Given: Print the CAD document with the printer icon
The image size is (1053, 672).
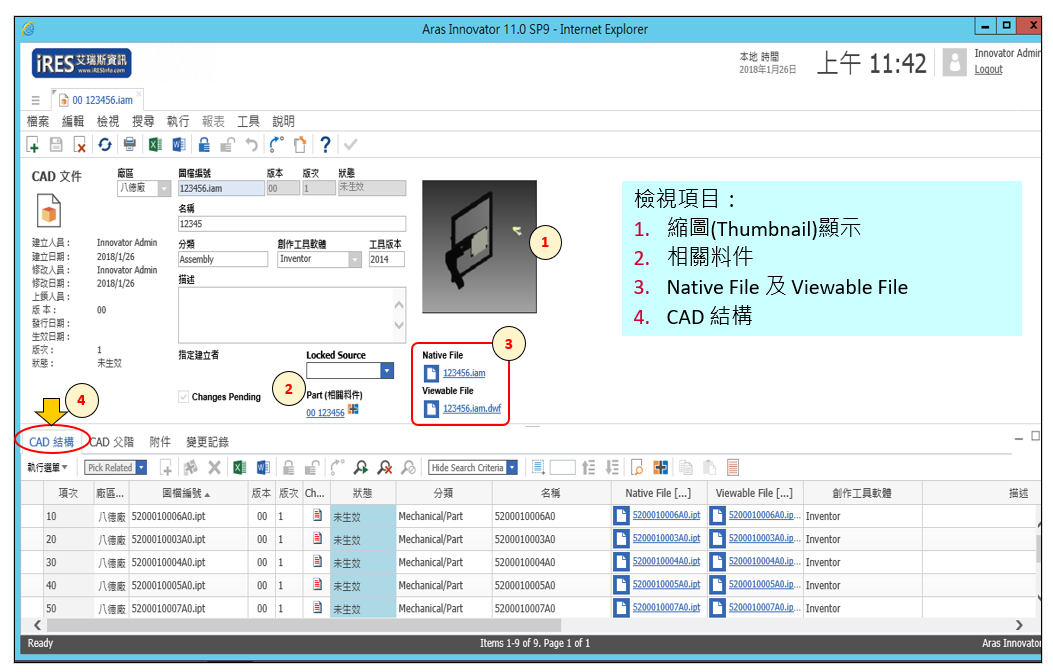Looking at the screenshot, I should 130,144.
